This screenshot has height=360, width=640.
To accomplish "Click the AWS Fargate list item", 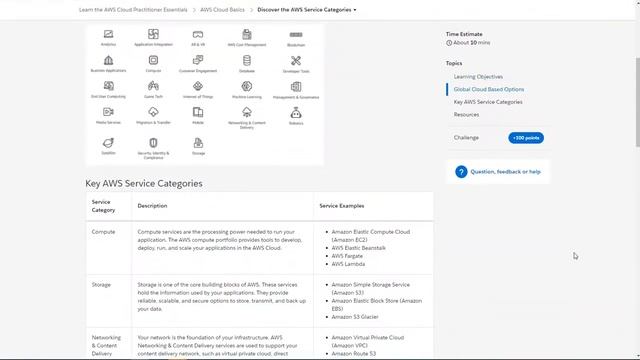I will (x=347, y=256).
